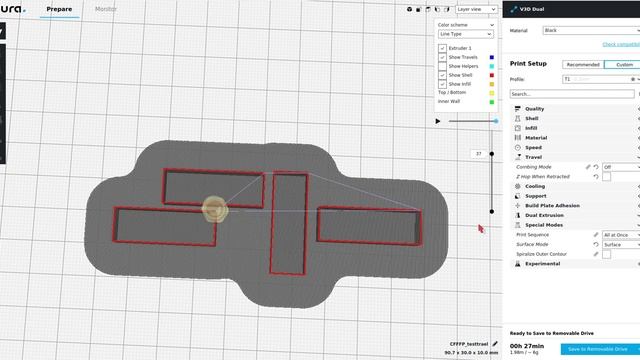Expand the Infill settings category
The width and height of the screenshot is (640, 360).
click(576, 128)
